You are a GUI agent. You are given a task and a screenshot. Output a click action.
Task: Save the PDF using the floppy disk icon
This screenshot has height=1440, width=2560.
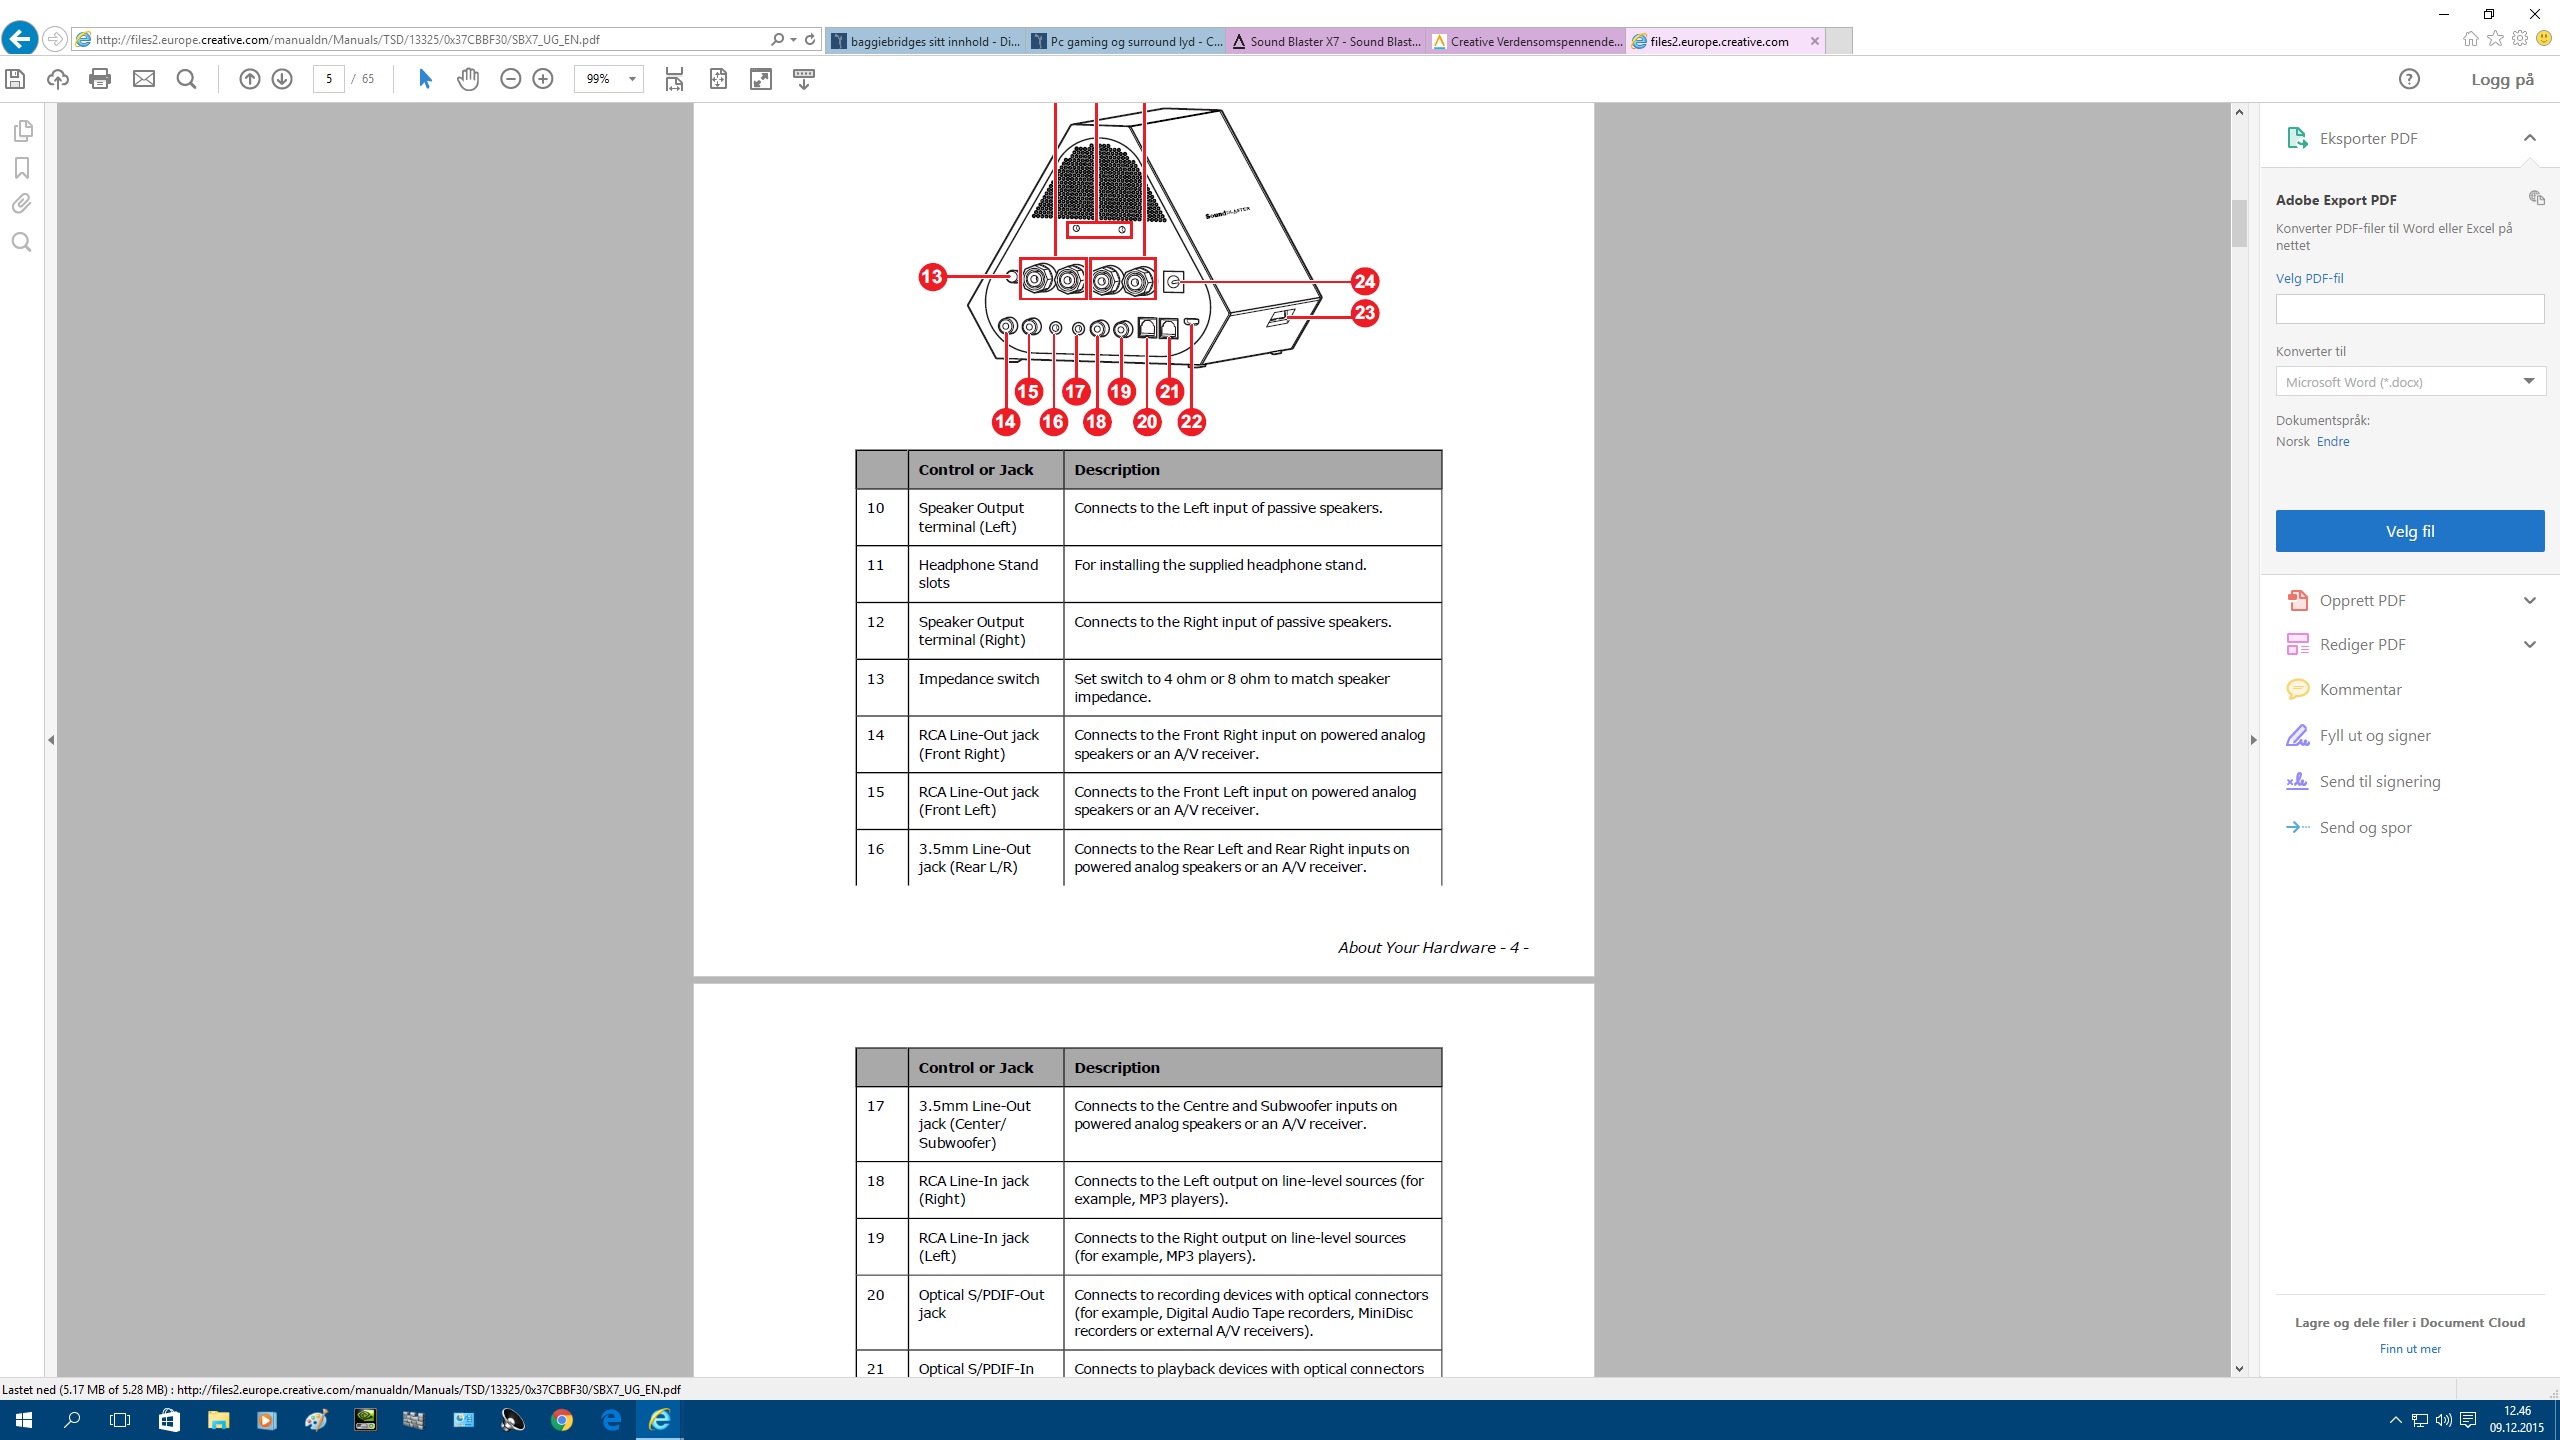15,79
